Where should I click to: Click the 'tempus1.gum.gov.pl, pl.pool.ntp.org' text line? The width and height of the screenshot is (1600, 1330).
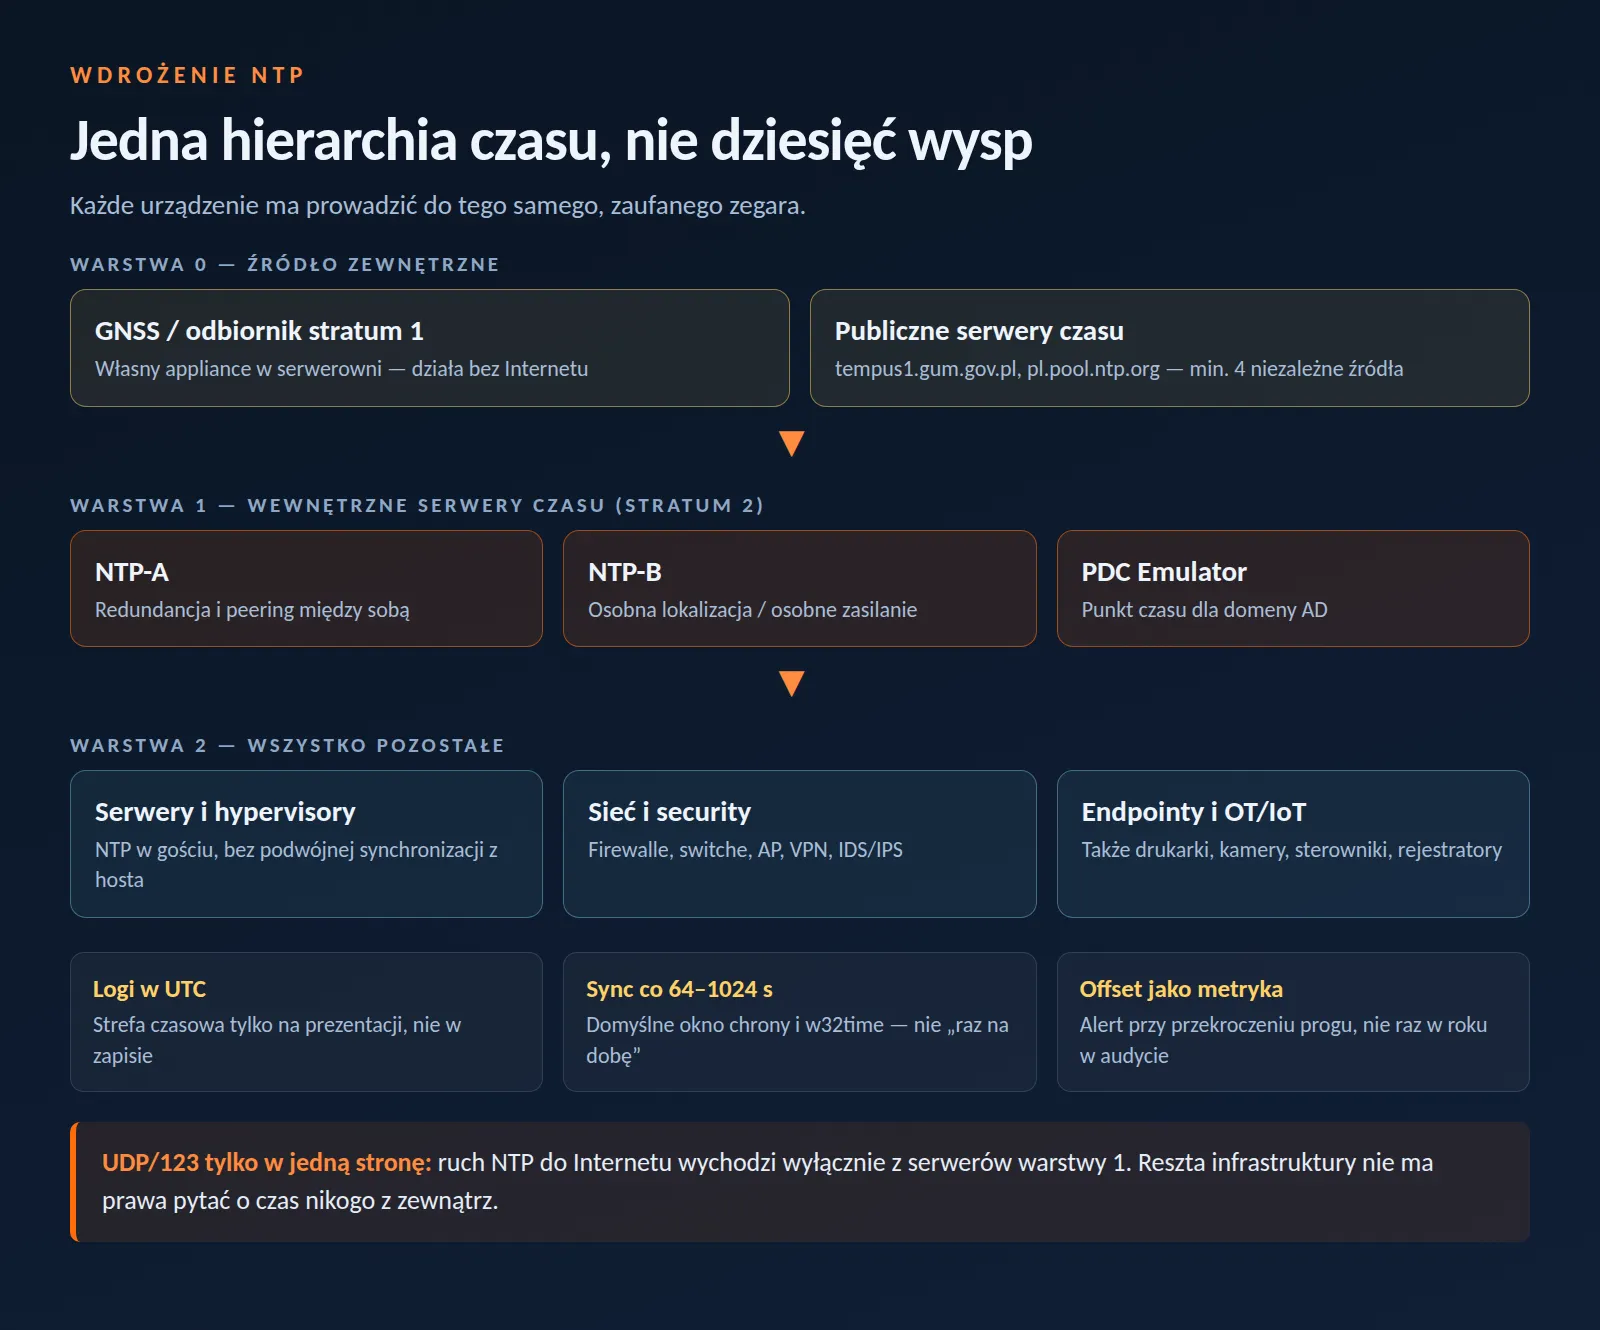click(x=1119, y=369)
